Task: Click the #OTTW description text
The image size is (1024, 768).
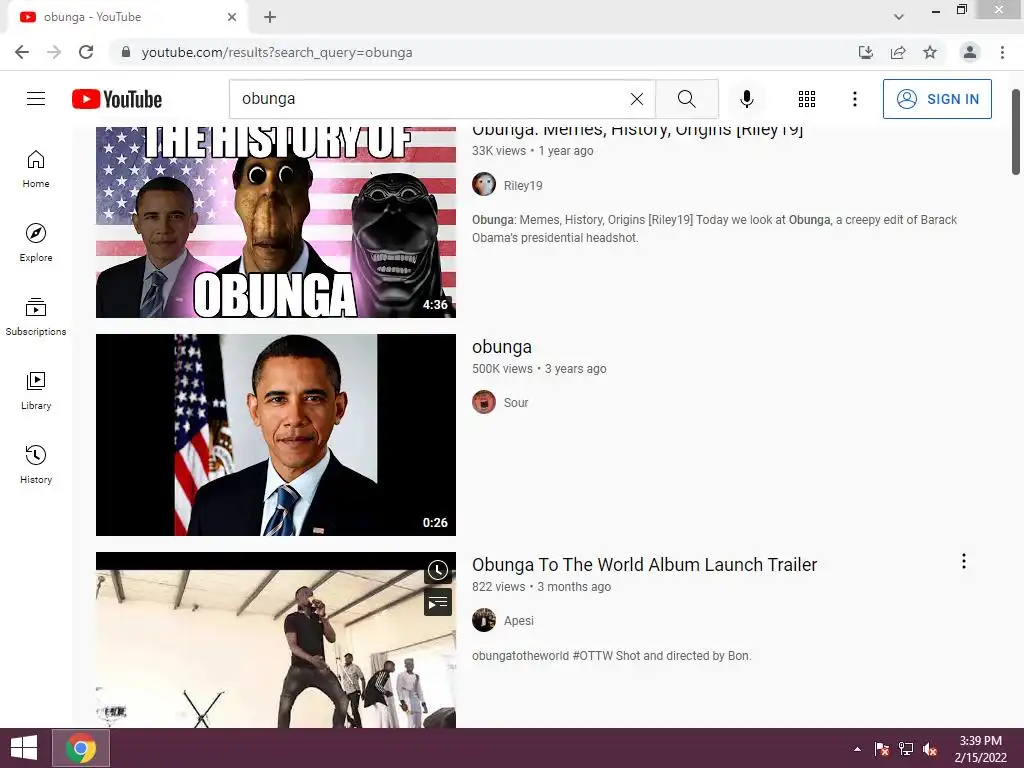Action: [611, 656]
